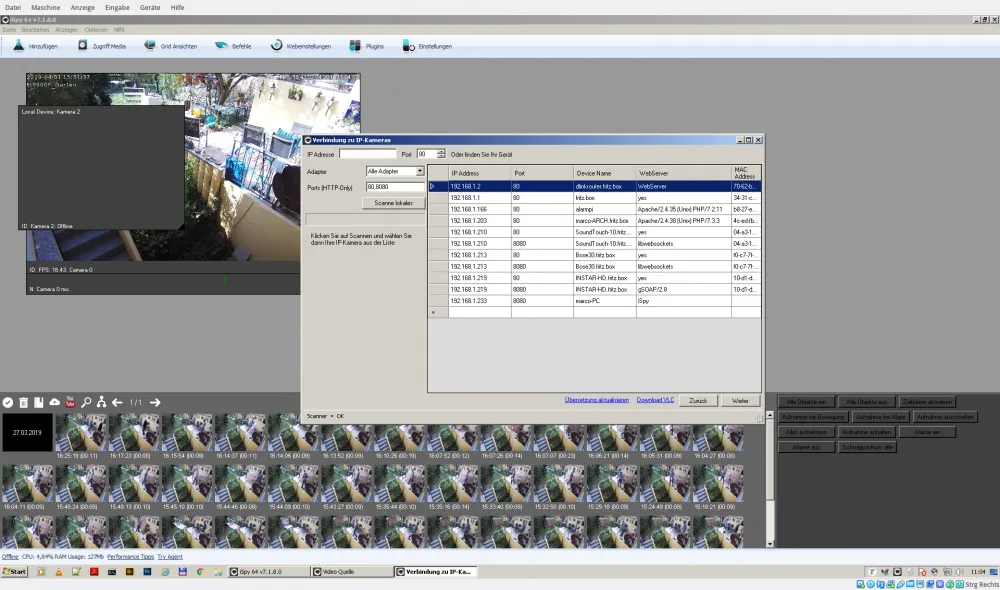Image resolution: width=1000 pixels, height=590 pixels.
Task: Open the Alle Adapter dropdown
Action: [x=420, y=171]
